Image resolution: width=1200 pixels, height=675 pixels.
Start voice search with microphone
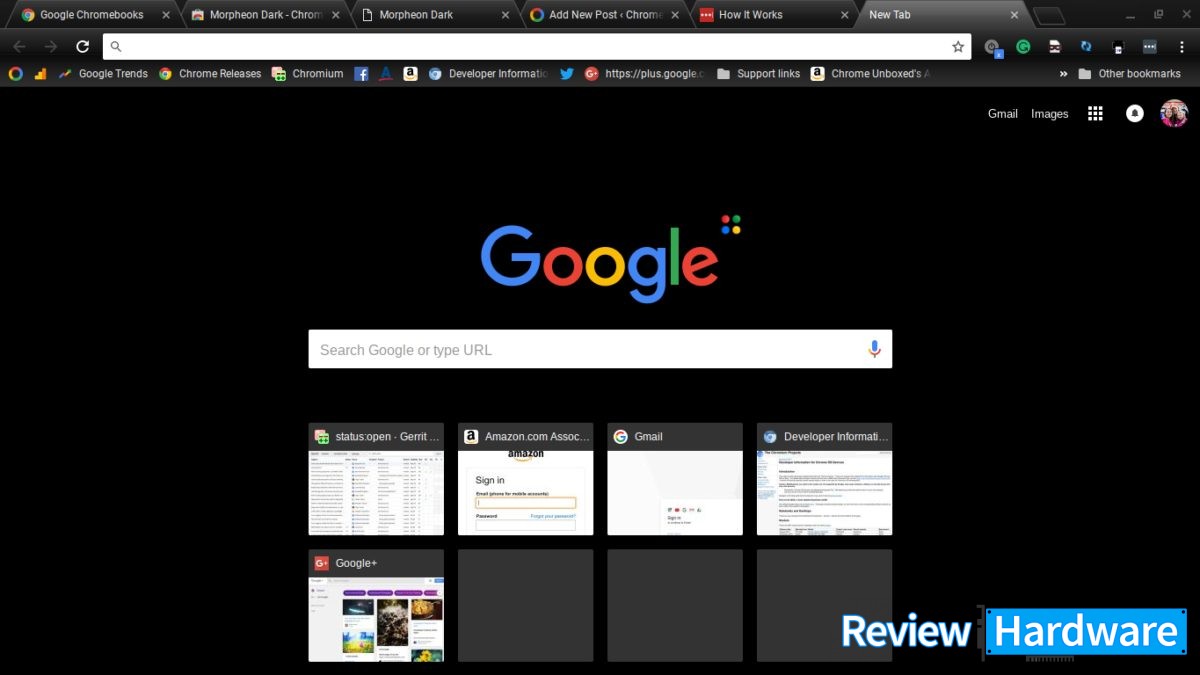pos(874,349)
